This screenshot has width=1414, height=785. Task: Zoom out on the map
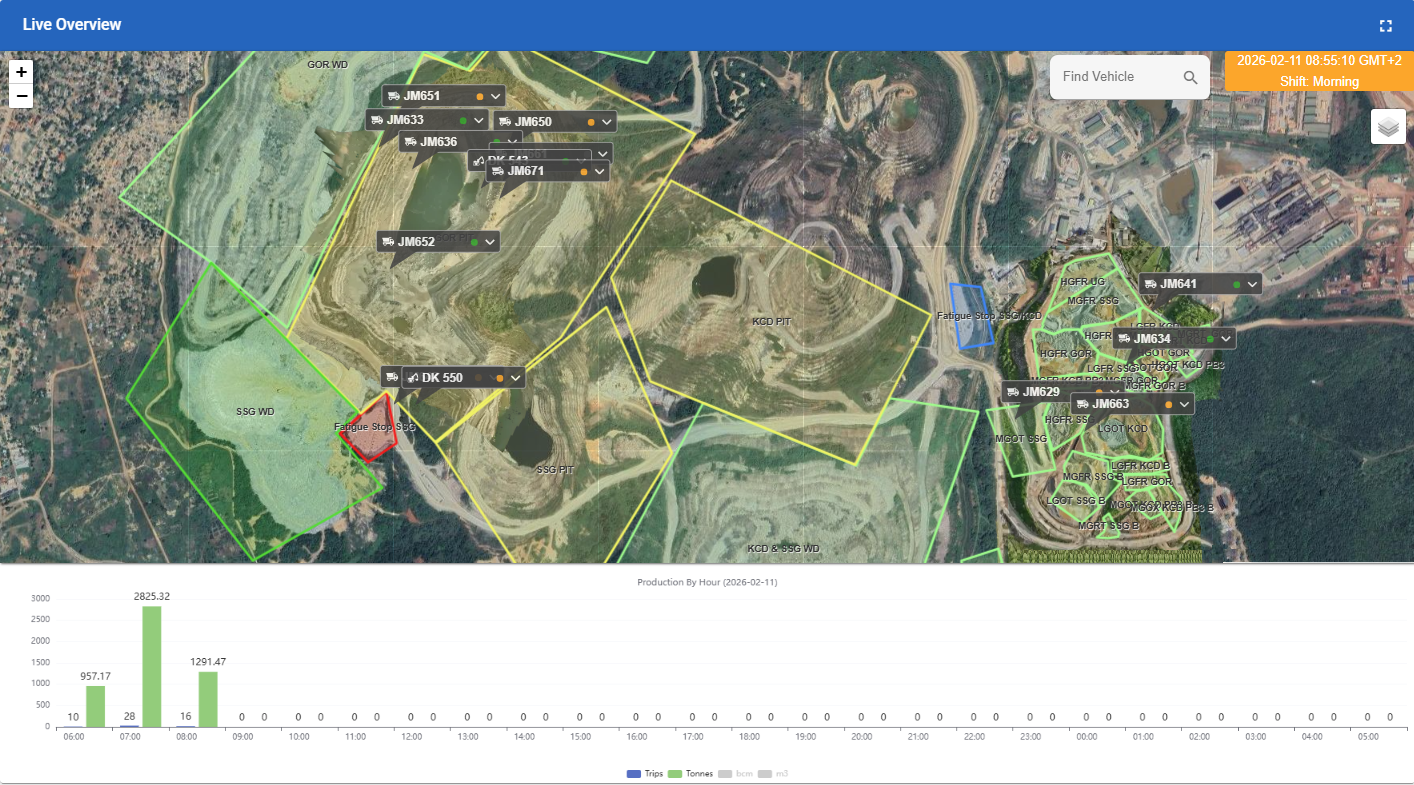click(21, 96)
